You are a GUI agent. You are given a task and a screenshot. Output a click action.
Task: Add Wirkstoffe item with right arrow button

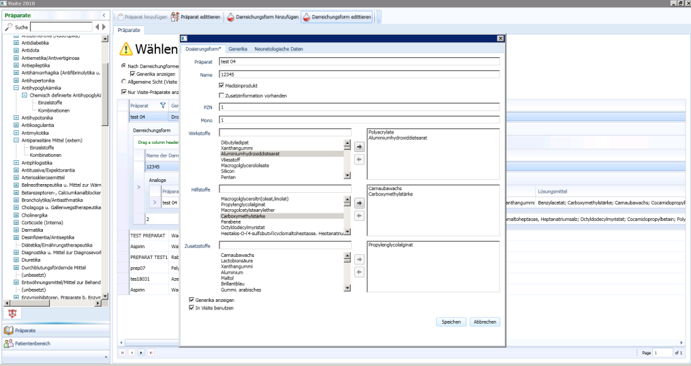(359, 147)
